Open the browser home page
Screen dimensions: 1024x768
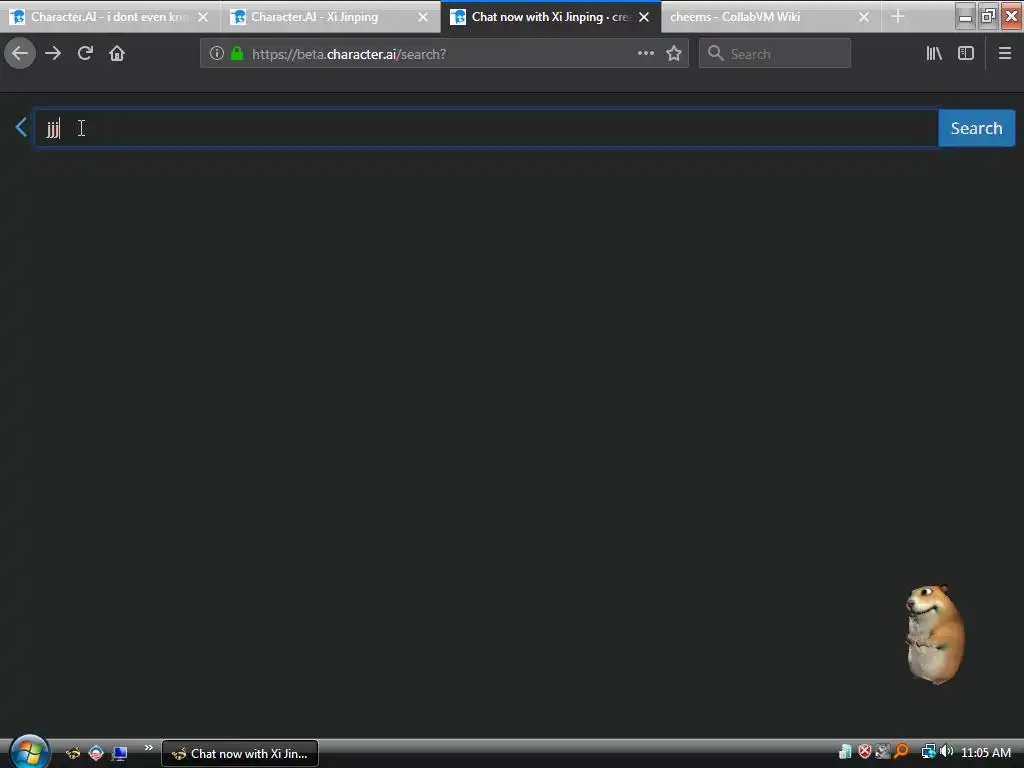tap(117, 54)
